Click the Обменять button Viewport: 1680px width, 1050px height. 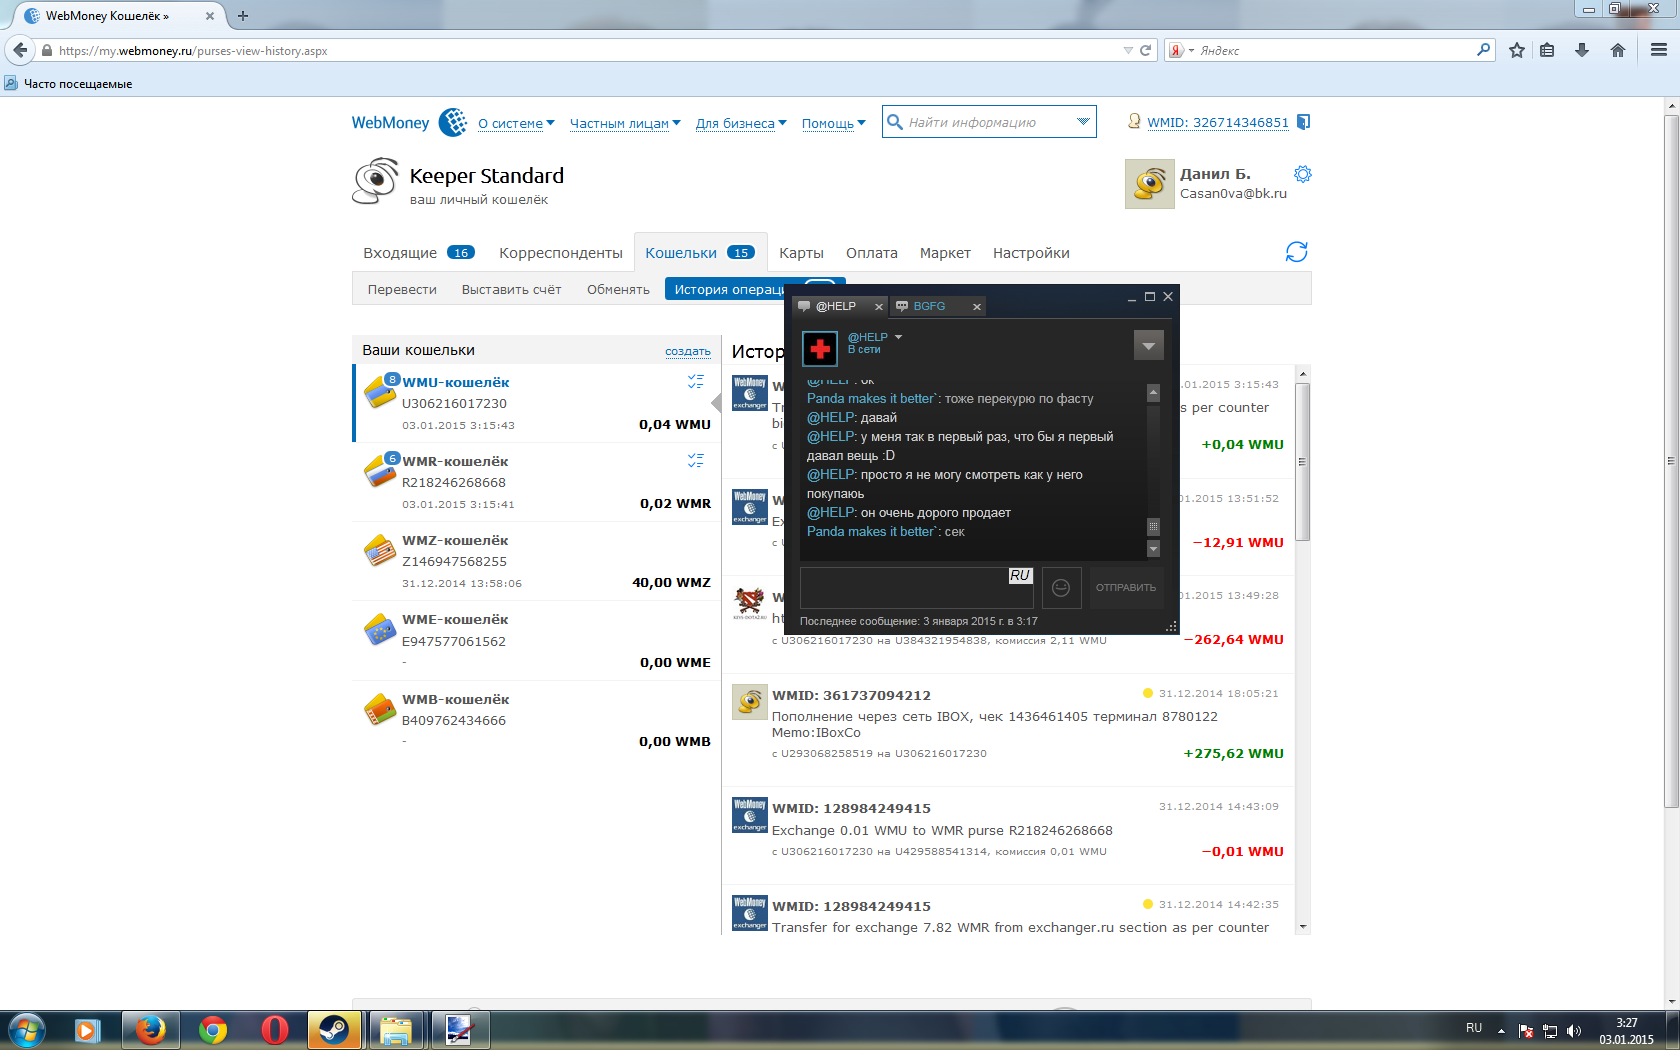click(618, 290)
